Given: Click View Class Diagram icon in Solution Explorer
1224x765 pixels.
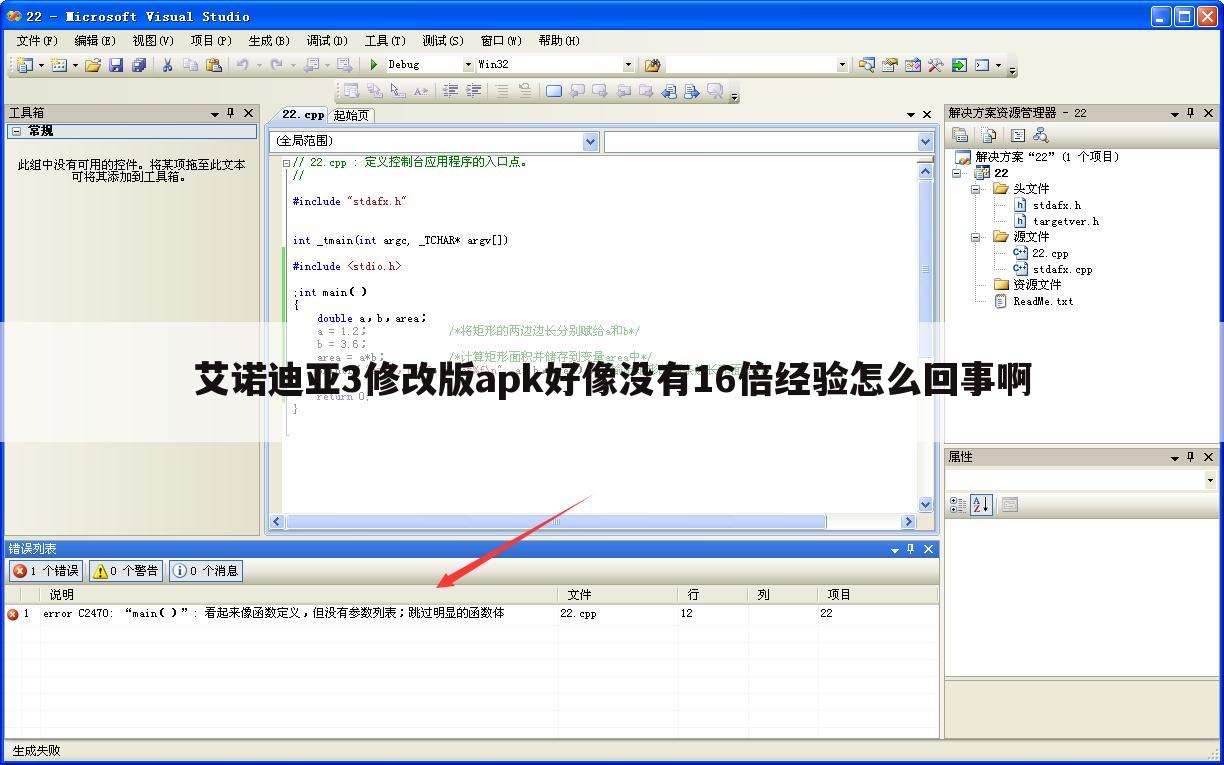Looking at the screenshot, I should (1041, 135).
